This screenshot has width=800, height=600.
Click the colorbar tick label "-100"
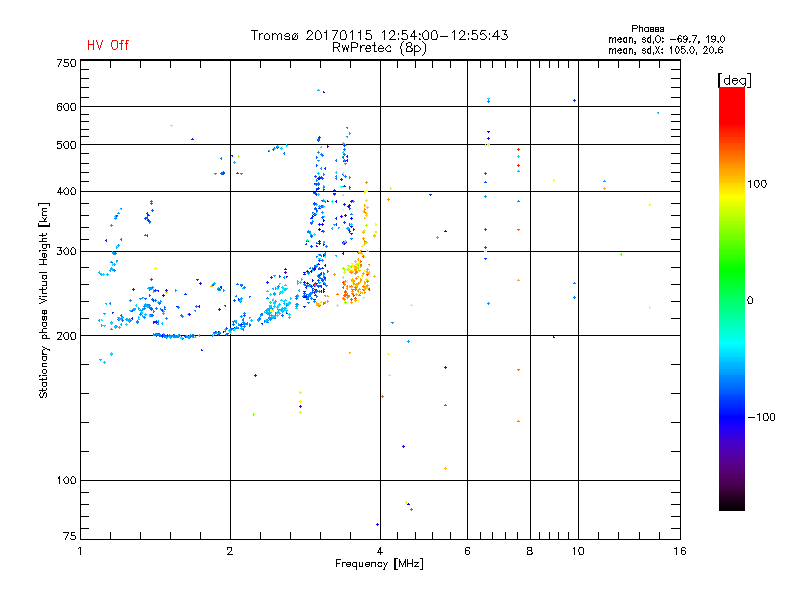(x=761, y=417)
